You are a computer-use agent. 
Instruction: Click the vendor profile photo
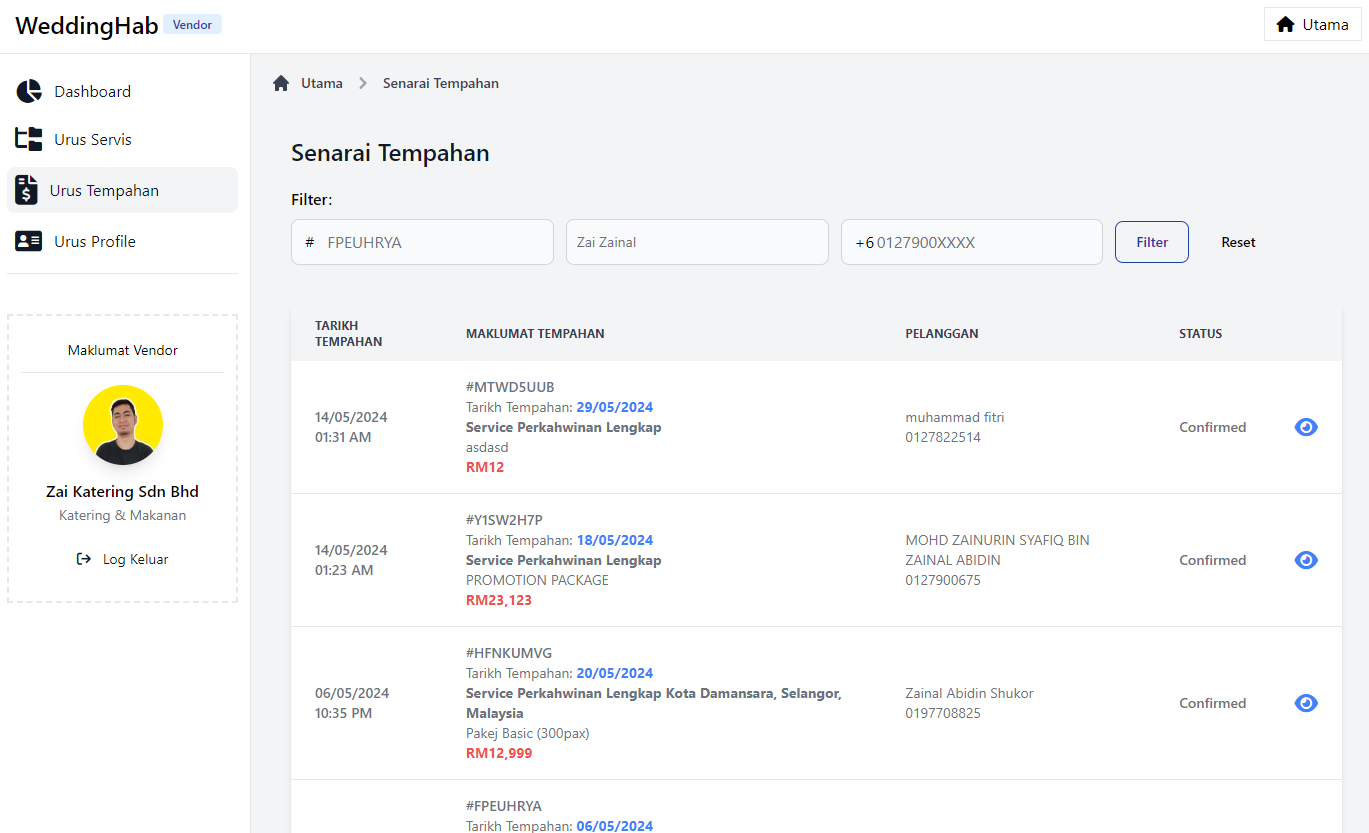pos(123,425)
